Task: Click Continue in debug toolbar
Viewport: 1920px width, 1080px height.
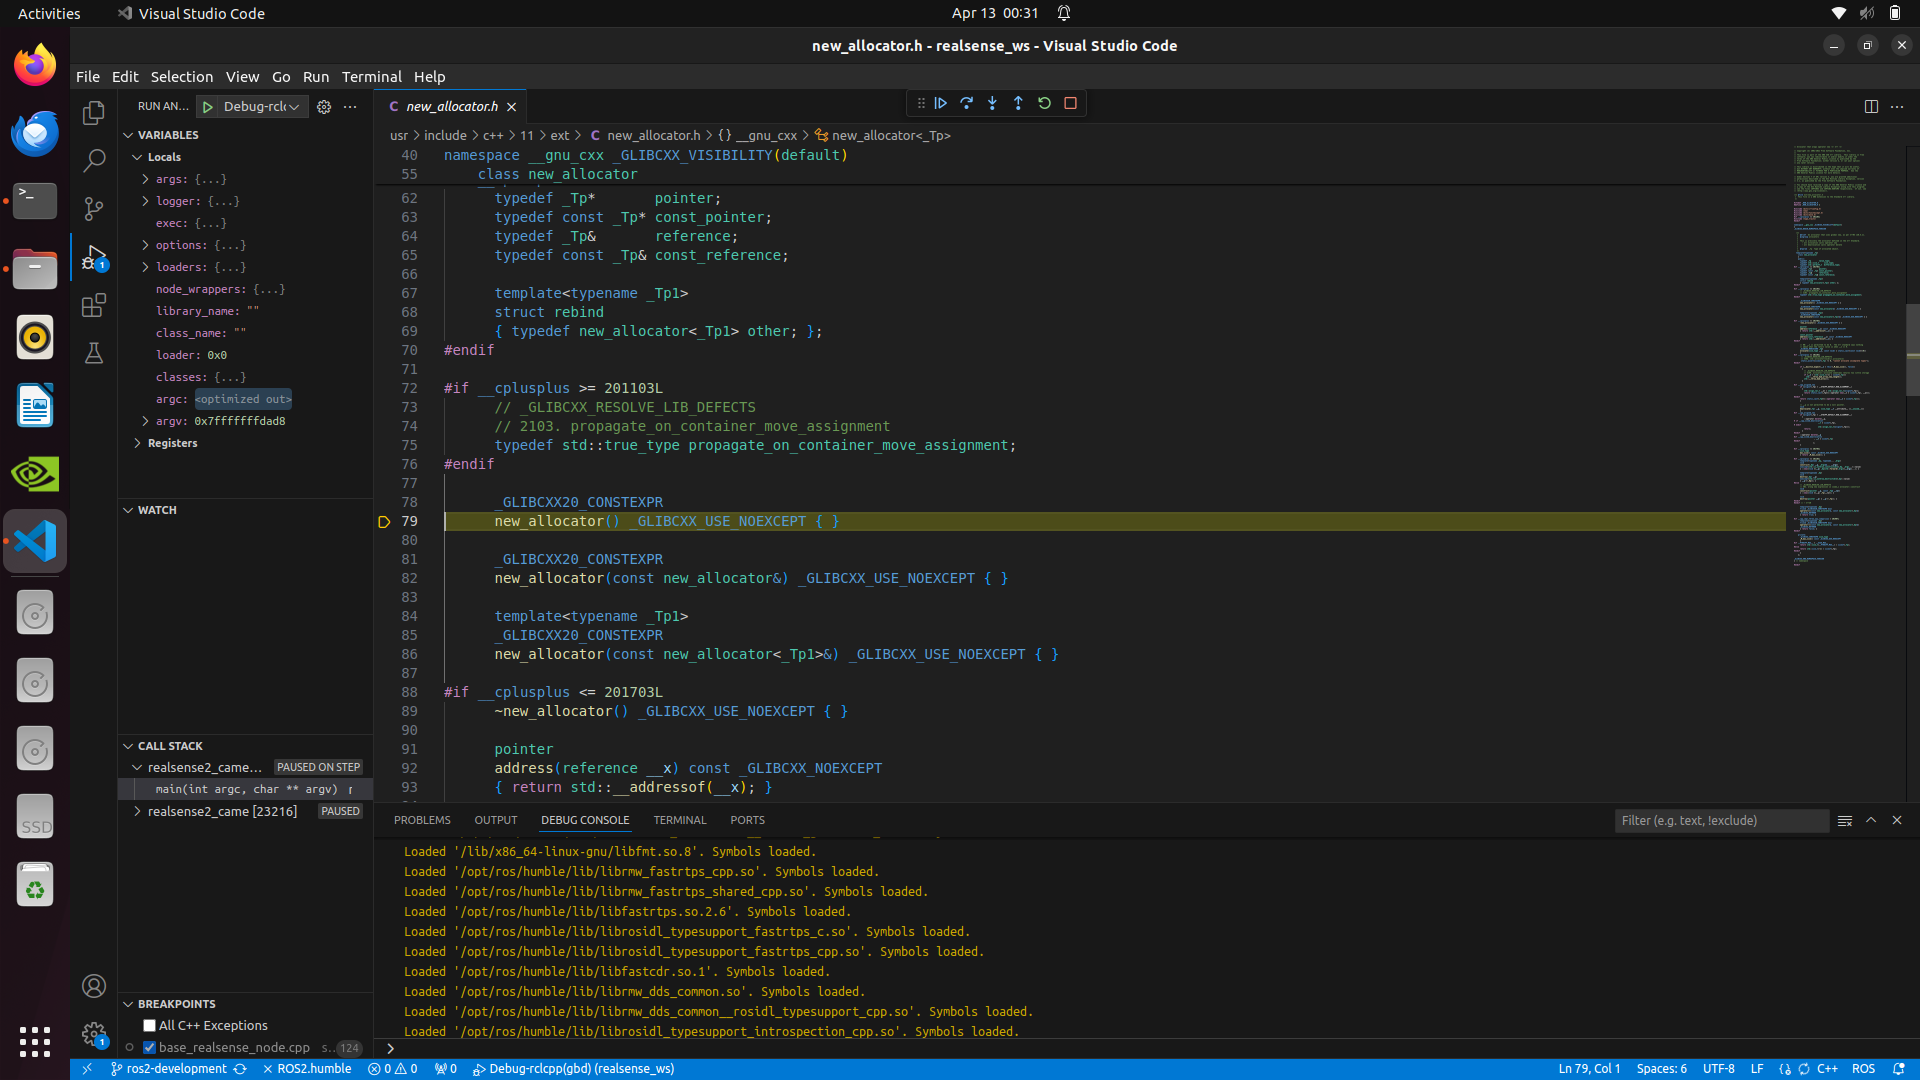Action: click(941, 103)
